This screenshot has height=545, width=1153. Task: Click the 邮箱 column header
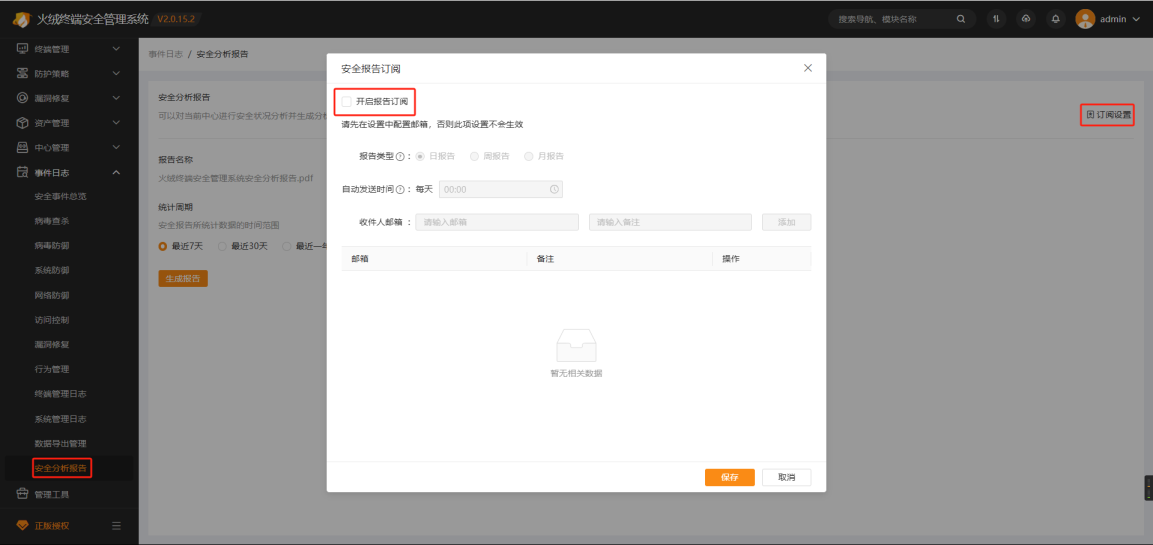[x=434, y=259]
